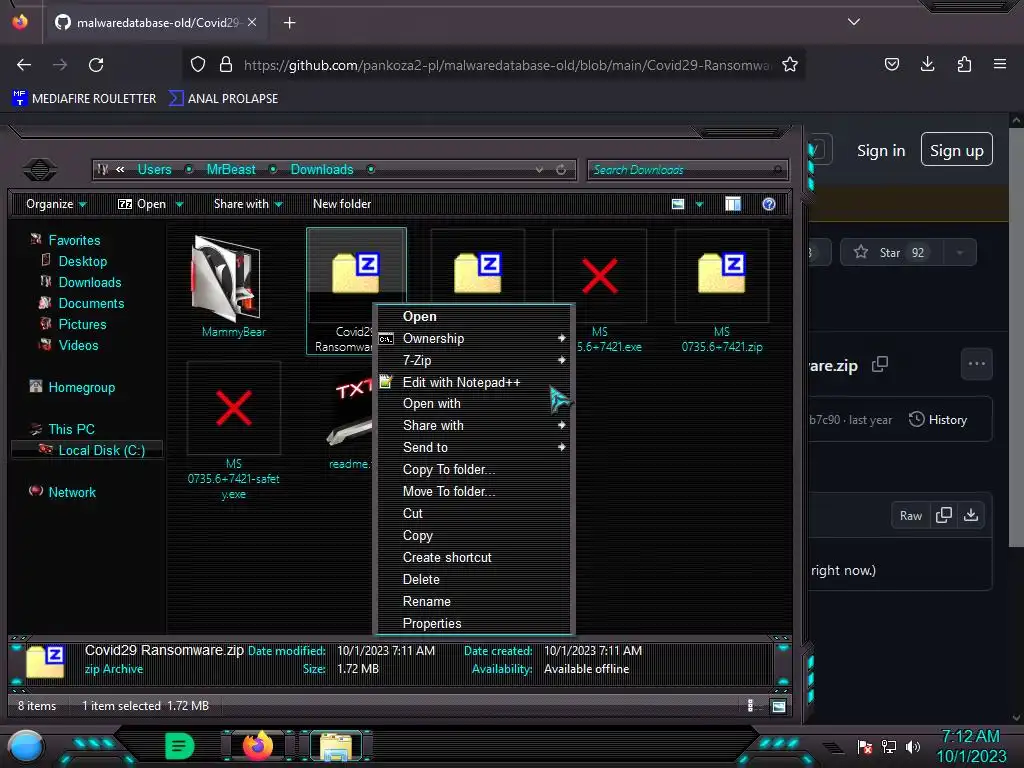Click the Raw button
The width and height of the screenshot is (1024, 768).
point(910,516)
